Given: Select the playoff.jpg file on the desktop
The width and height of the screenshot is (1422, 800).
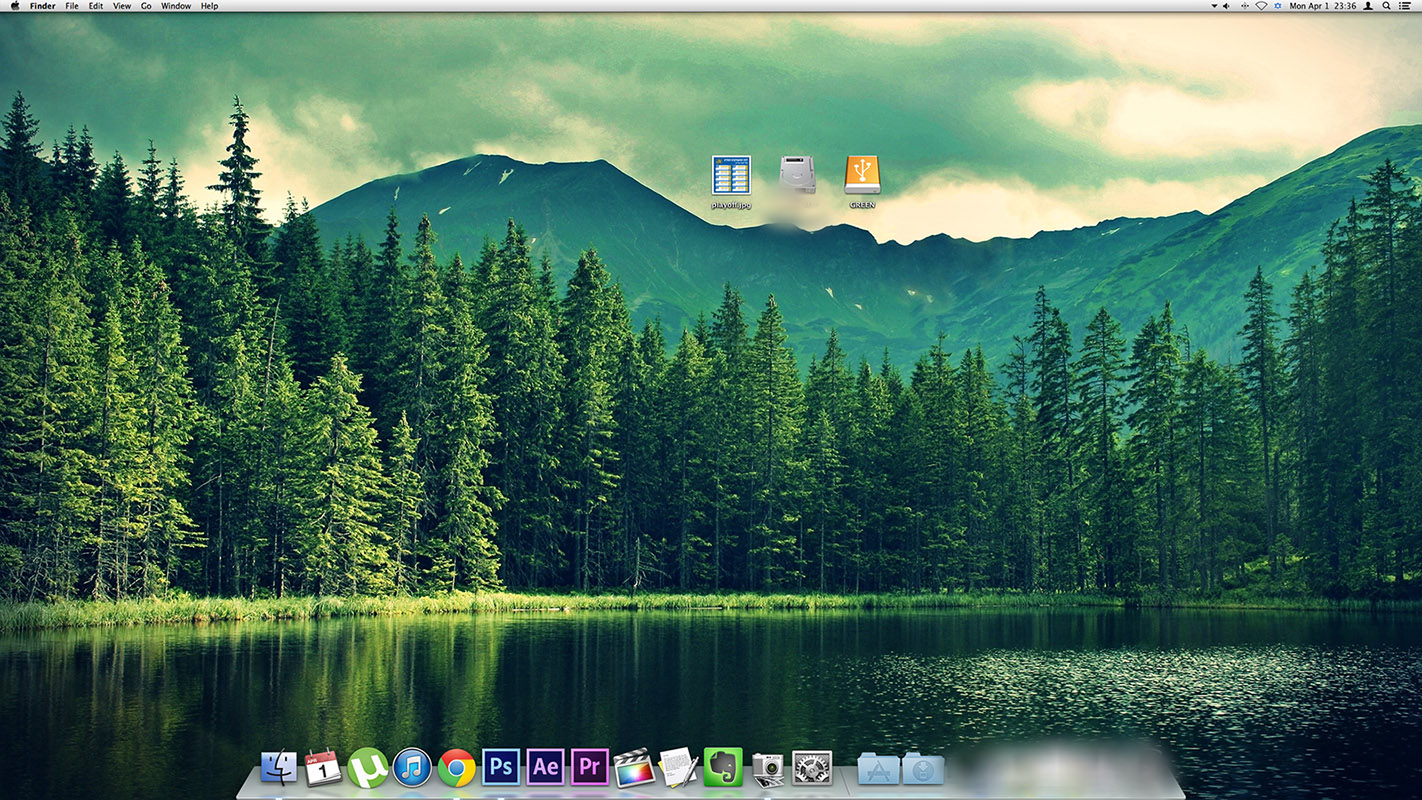Looking at the screenshot, I should pos(731,175).
